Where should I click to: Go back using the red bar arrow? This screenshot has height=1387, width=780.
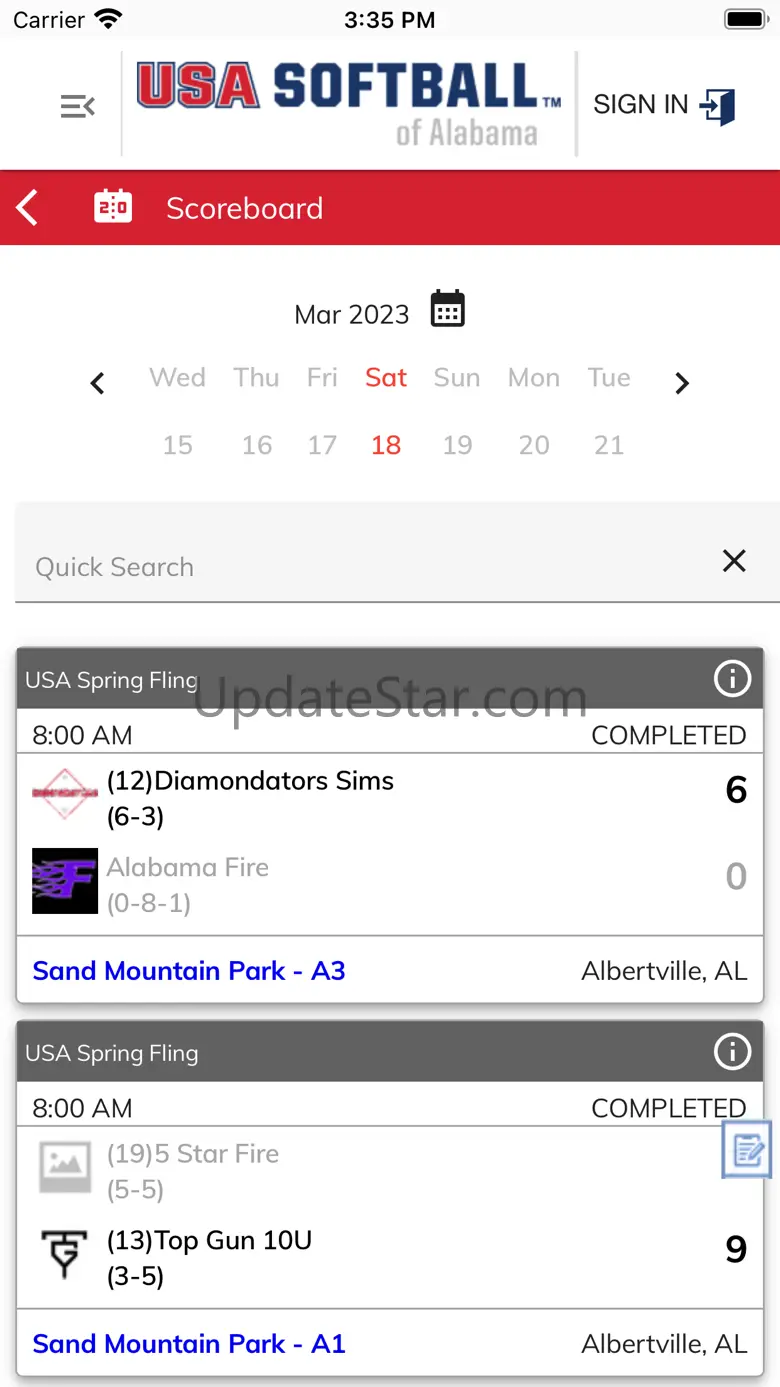tap(28, 208)
